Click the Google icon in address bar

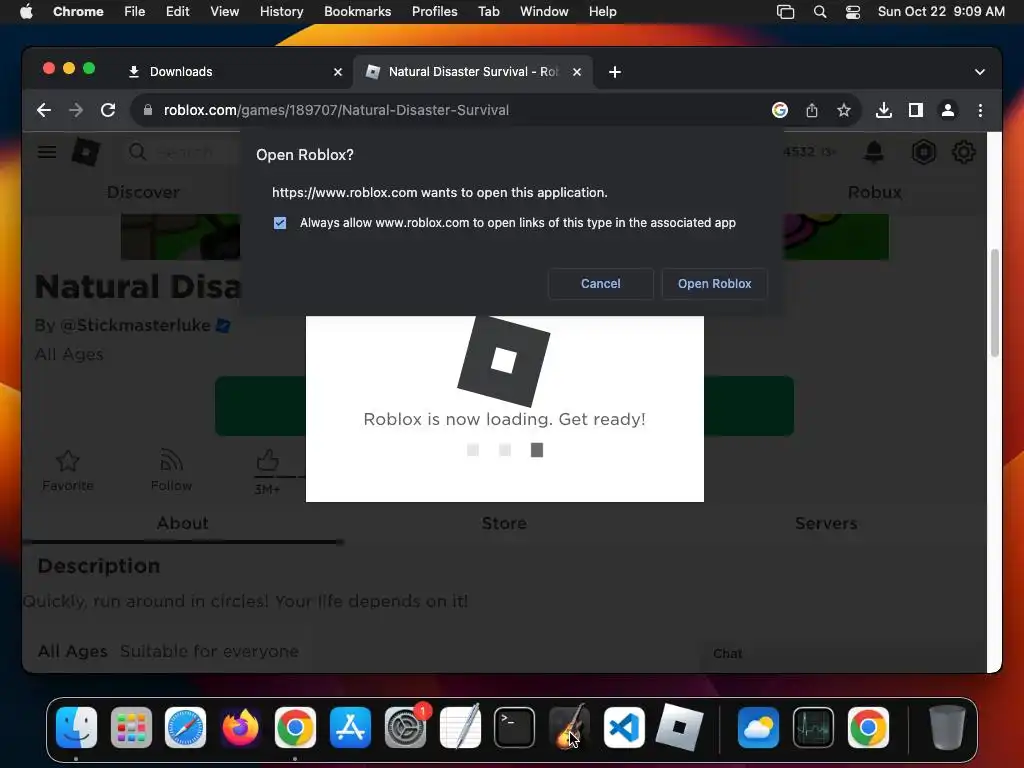[x=780, y=110]
